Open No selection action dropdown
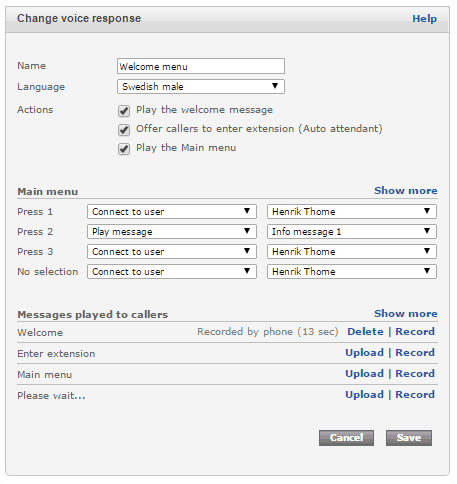The height and width of the screenshot is (484, 457). click(x=172, y=272)
